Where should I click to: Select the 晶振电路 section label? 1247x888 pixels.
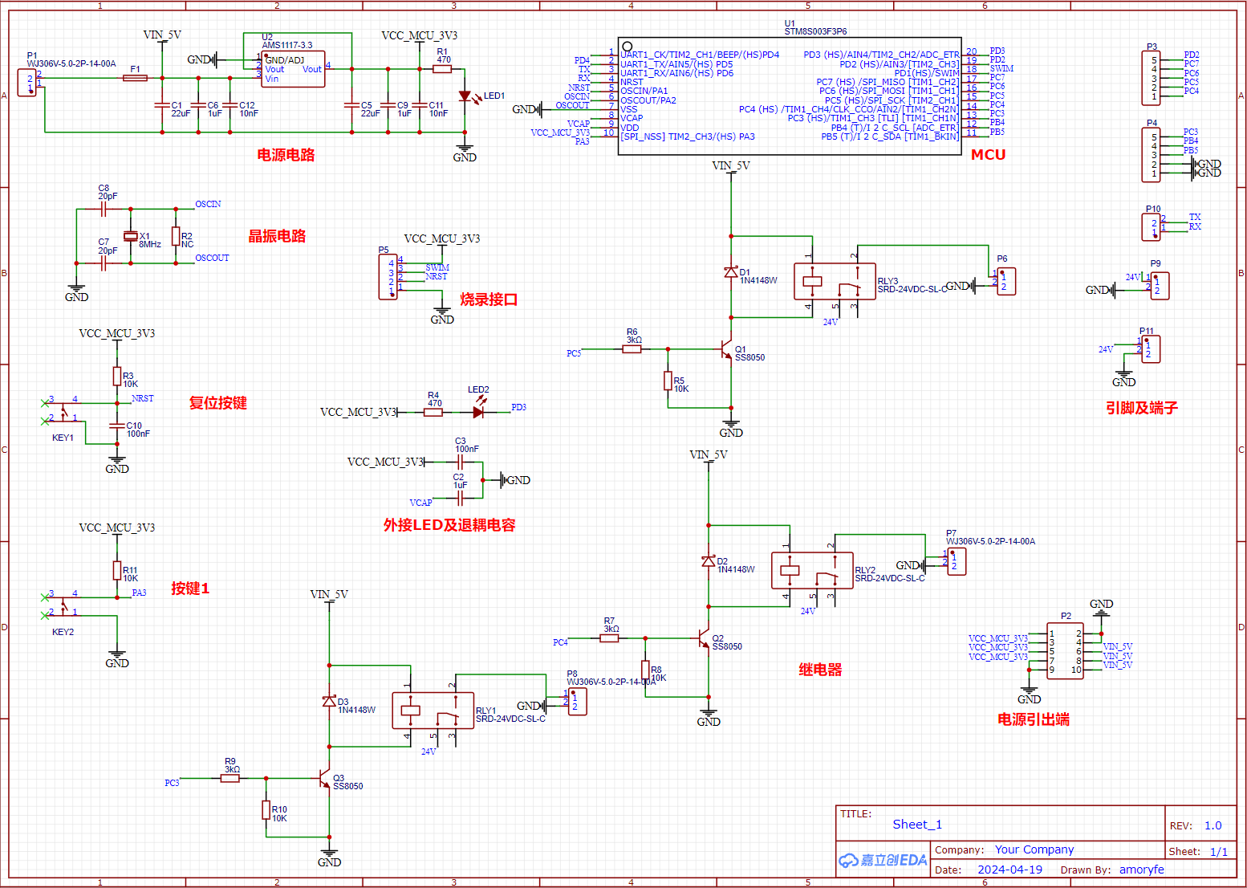pos(277,237)
